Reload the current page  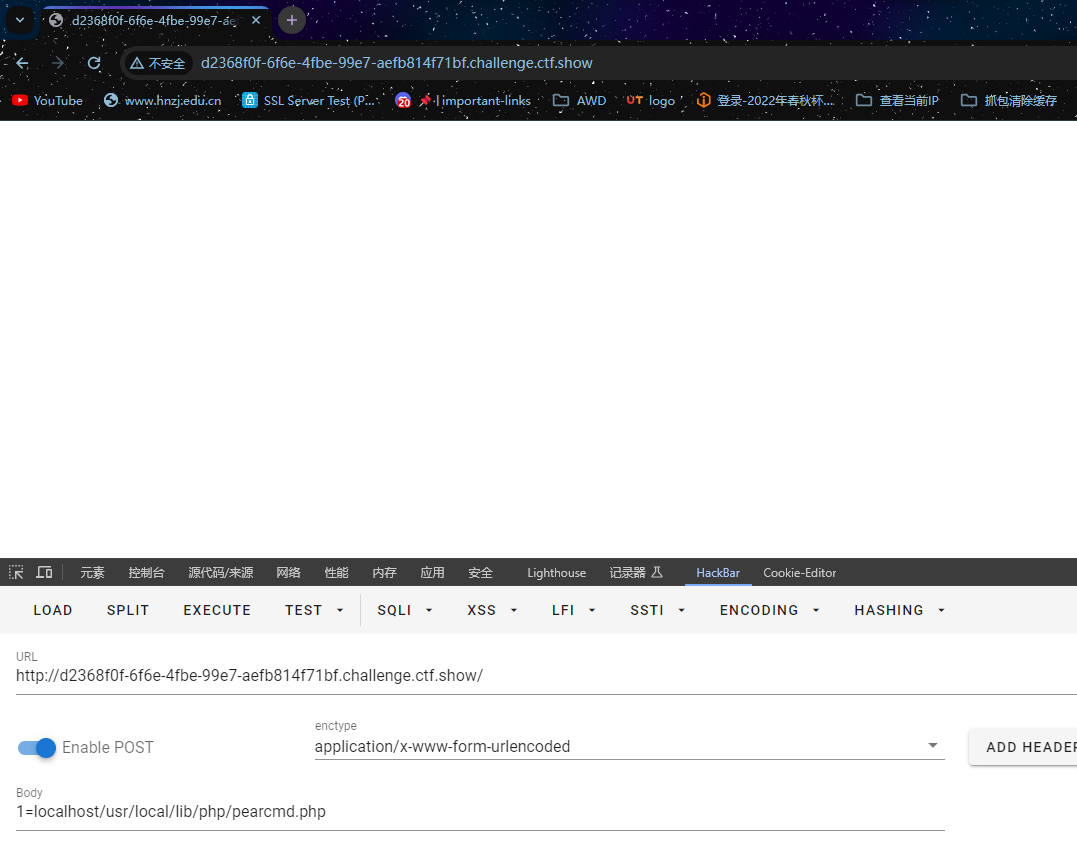coord(94,63)
